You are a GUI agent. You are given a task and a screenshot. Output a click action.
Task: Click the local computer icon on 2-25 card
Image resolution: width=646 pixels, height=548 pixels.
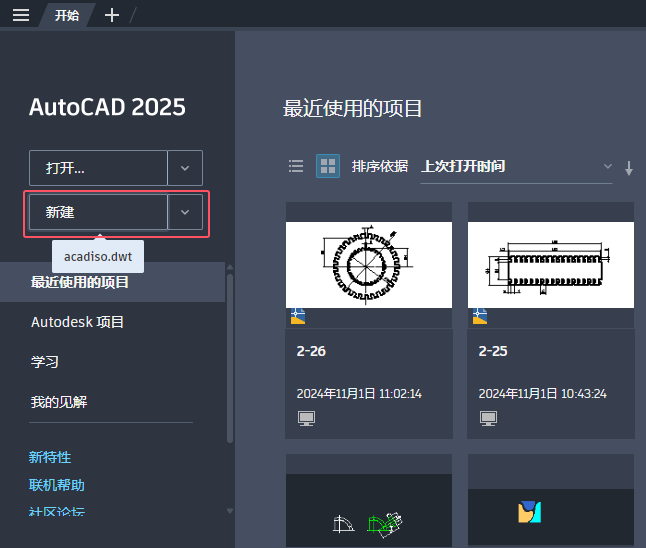(x=488, y=418)
